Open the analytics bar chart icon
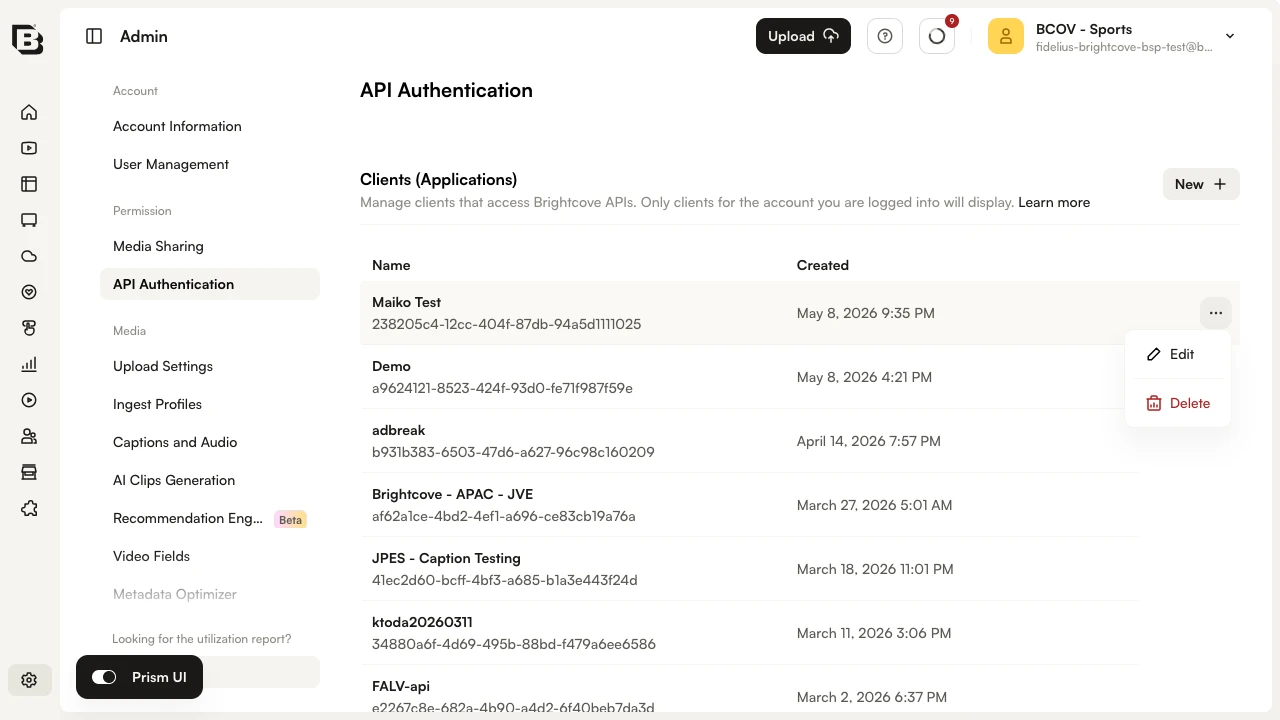This screenshot has width=1280, height=720. [x=29, y=364]
